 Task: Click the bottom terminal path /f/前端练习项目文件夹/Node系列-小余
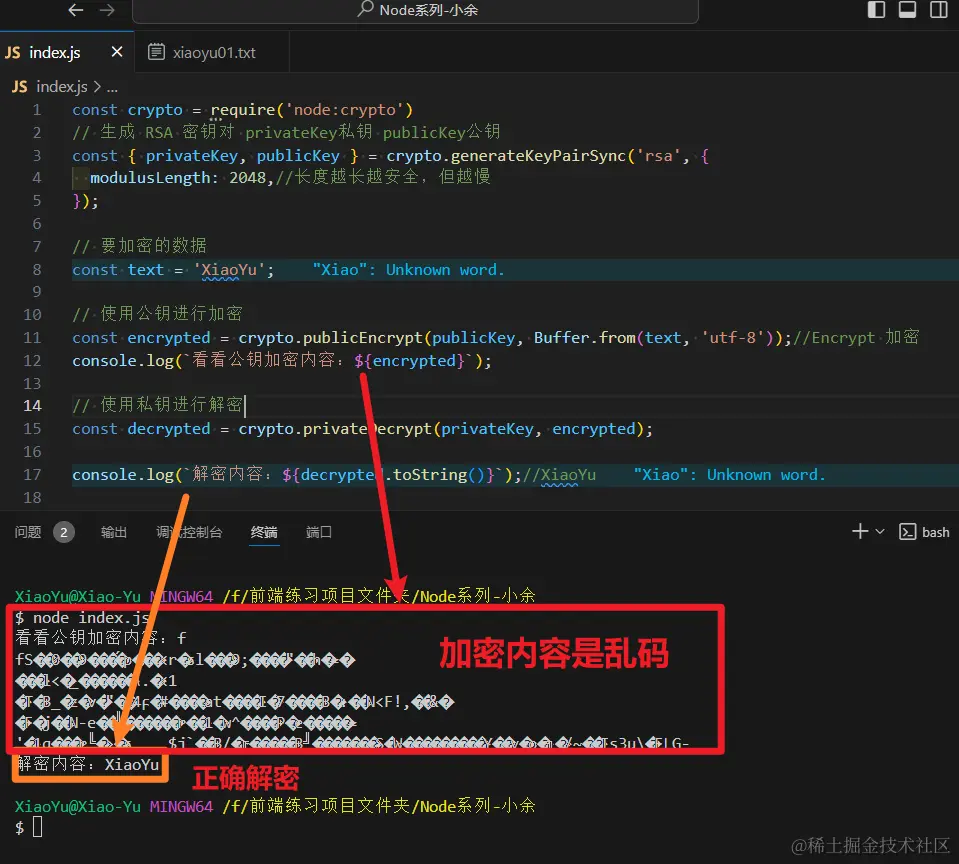(x=379, y=806)
